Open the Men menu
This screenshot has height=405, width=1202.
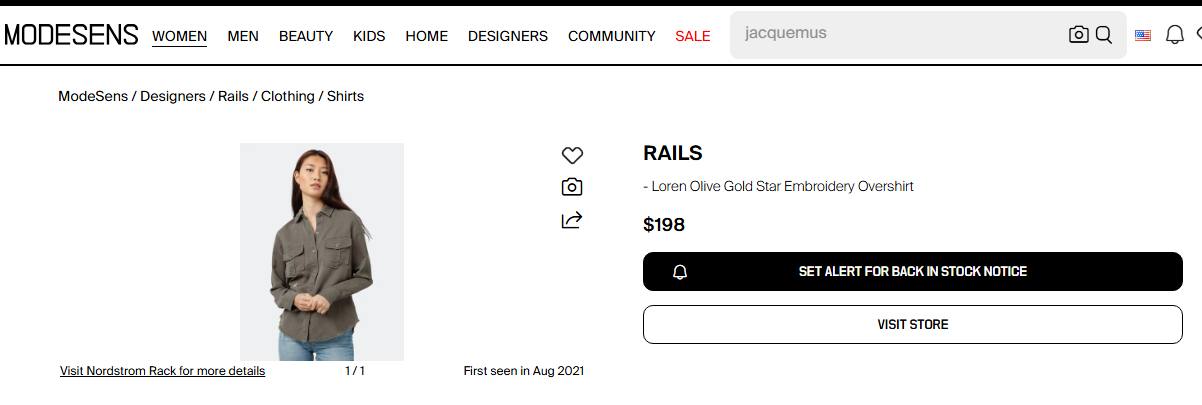[x=243, y=36]
